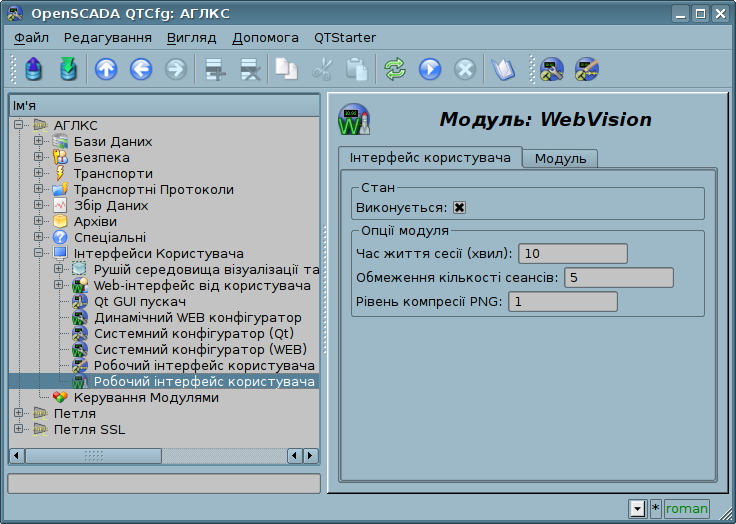Image resolution: width=736 pixels, height=524 pixels.
Task: Click the asterisk modified indicator in status bar
Action: pos(655,509)
